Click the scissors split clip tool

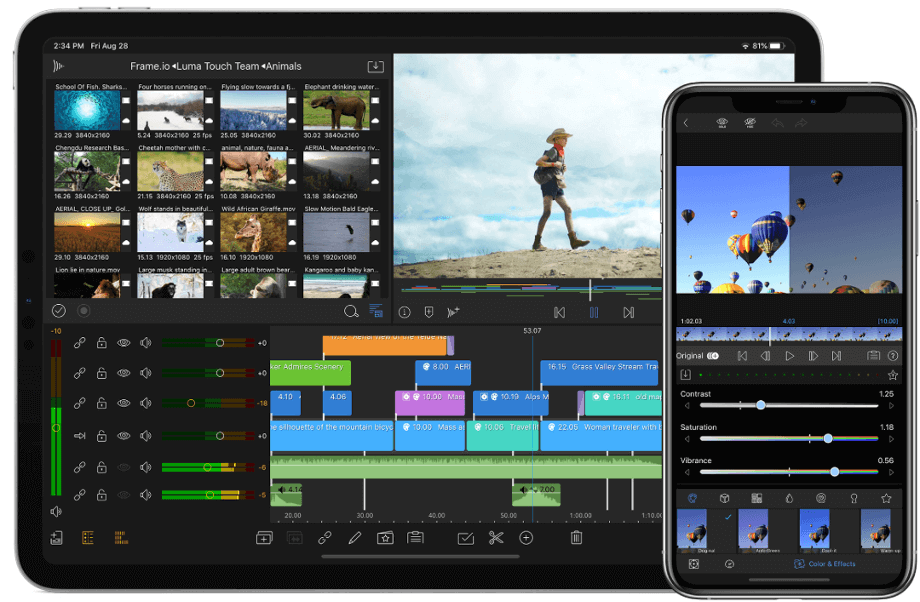coord(496,538)
